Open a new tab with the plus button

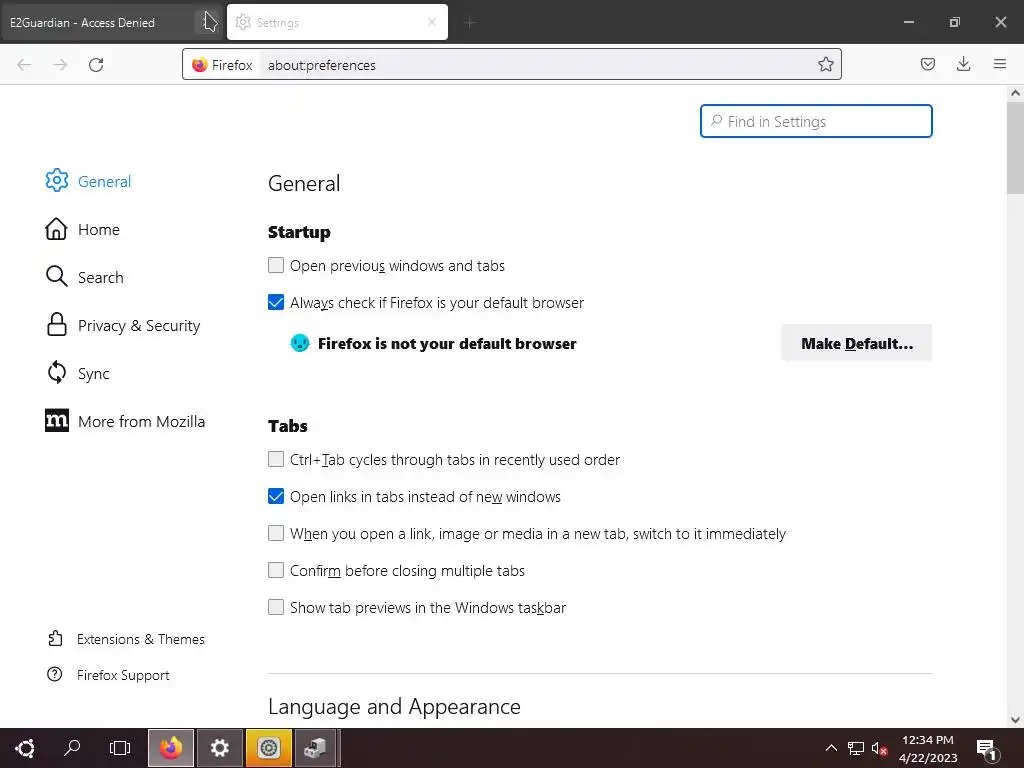point(470,22)
